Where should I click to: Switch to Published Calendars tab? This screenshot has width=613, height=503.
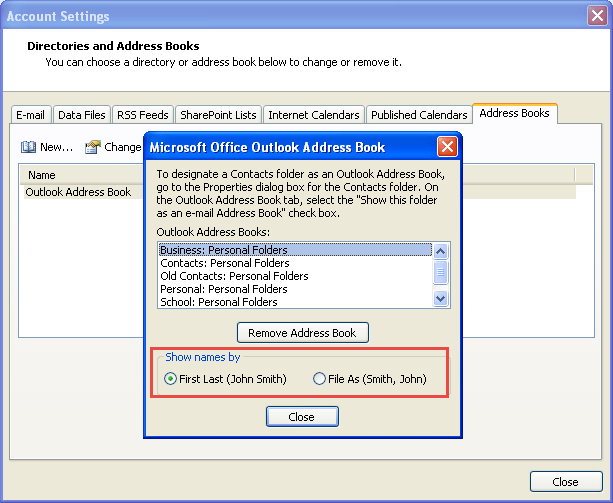419,115
